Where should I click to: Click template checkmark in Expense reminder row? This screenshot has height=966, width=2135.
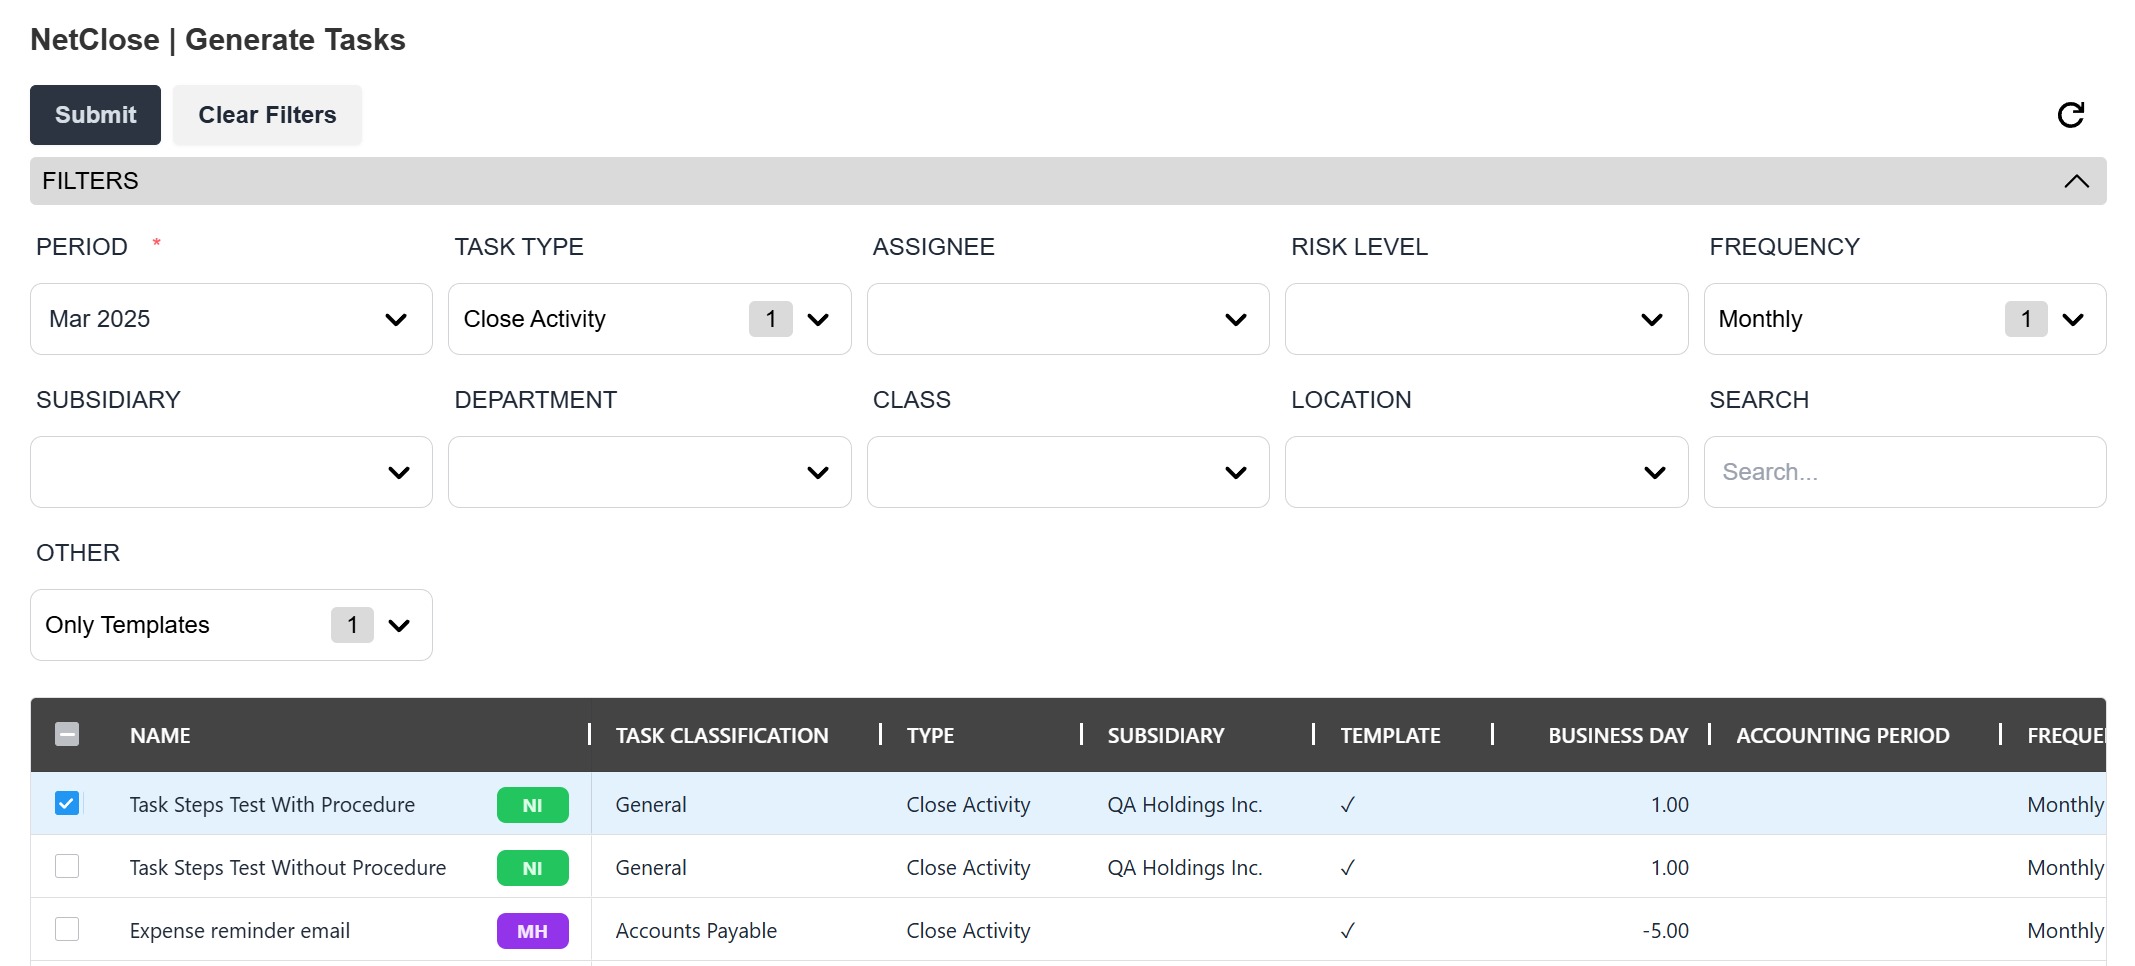(x=1348, y=931)
